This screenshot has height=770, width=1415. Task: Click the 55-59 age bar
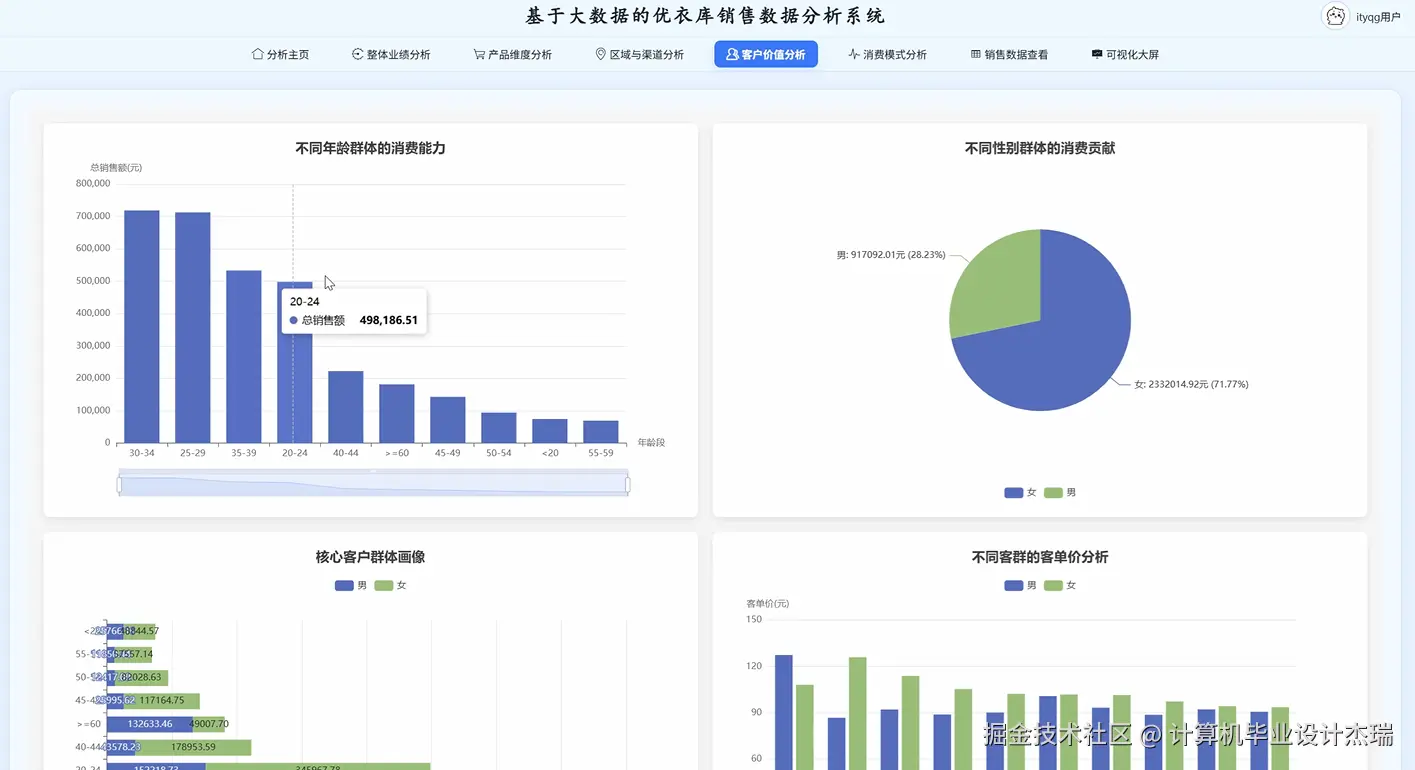point(601,432)
